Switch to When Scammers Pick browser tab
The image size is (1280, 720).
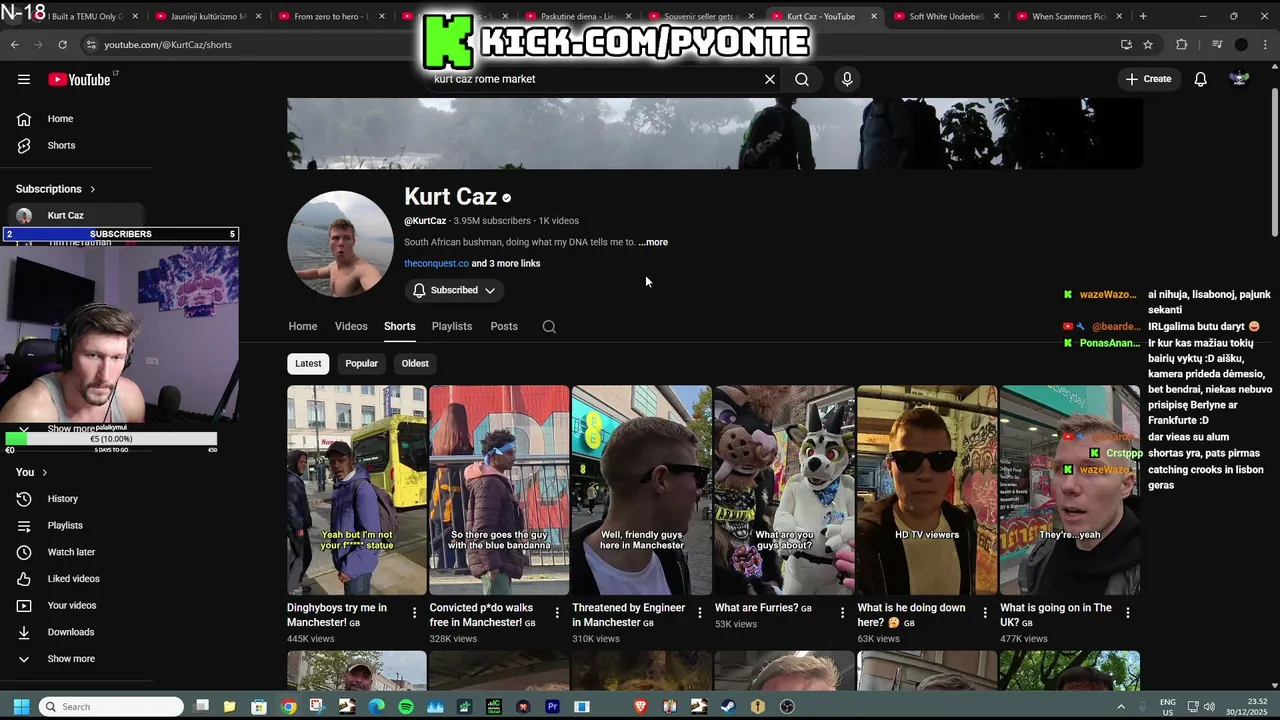1067,16
